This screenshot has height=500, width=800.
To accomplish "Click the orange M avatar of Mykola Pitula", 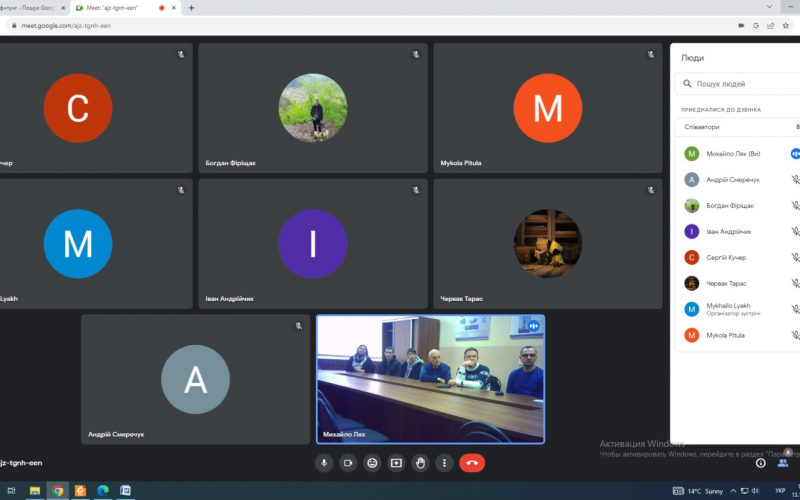I will [x=547, y=108].
